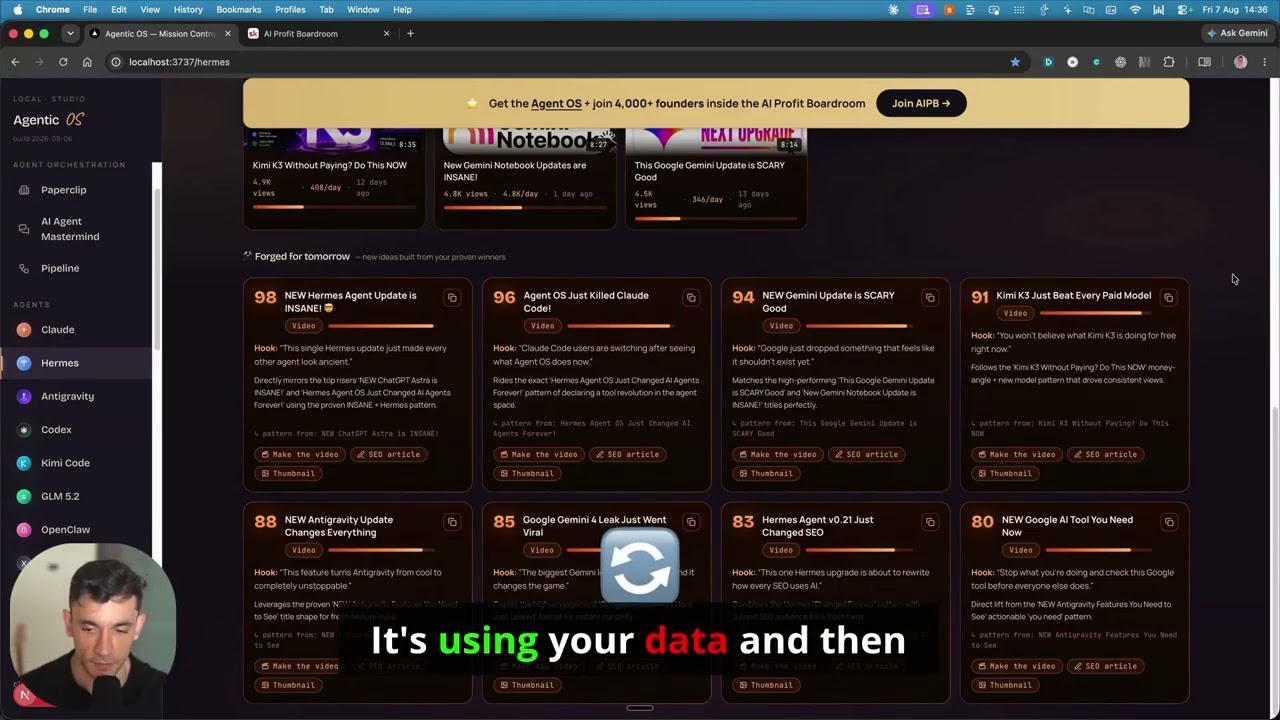Copy the NEW Hermes Agent Update idea
The width and height of the screenshot is (1280, 720).
point(452,298)
